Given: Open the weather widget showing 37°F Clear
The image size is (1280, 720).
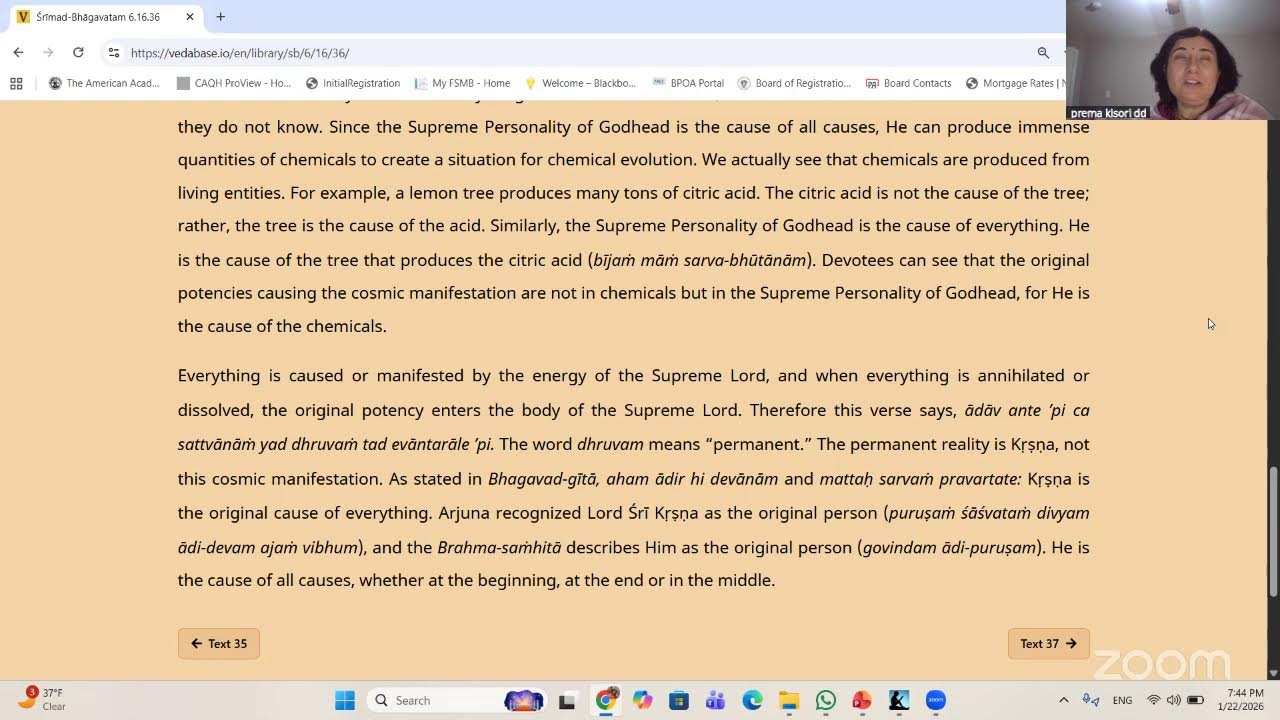Looking at the screenshot, I should coord(42,699).
